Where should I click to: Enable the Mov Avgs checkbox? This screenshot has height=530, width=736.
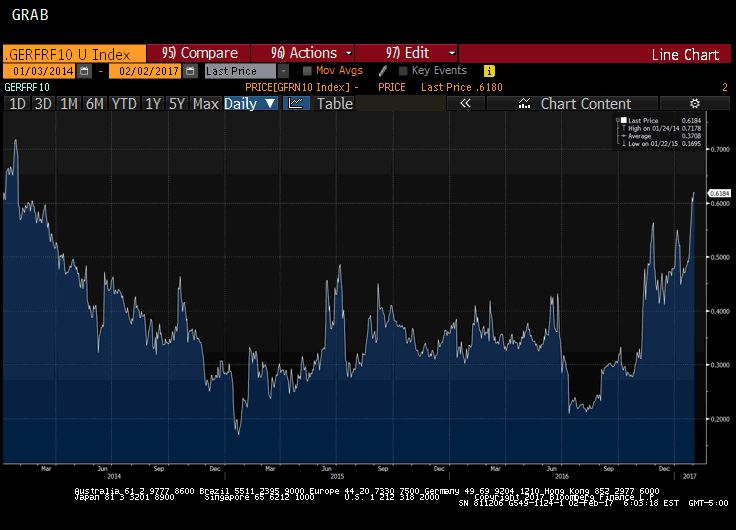coord(308,71)
